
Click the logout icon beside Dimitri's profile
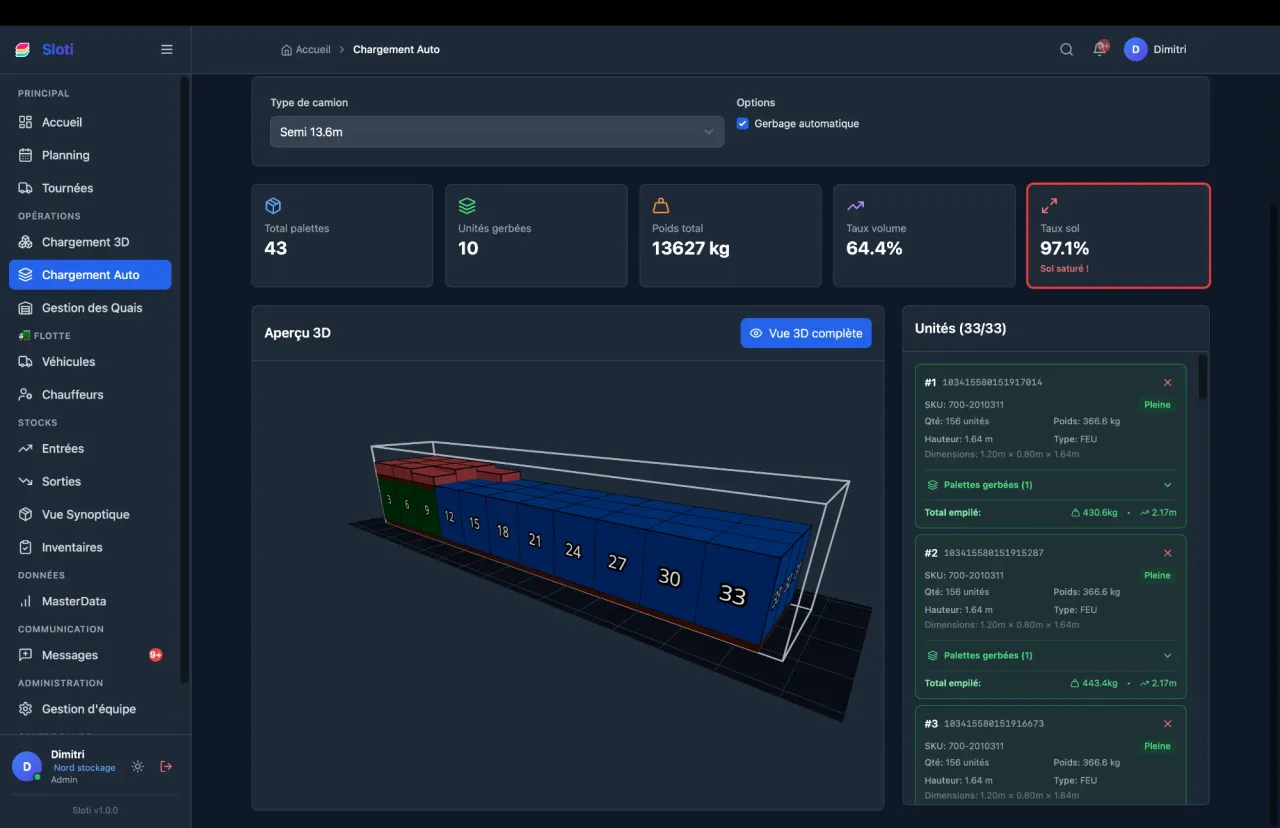click(x=166, y=767)
